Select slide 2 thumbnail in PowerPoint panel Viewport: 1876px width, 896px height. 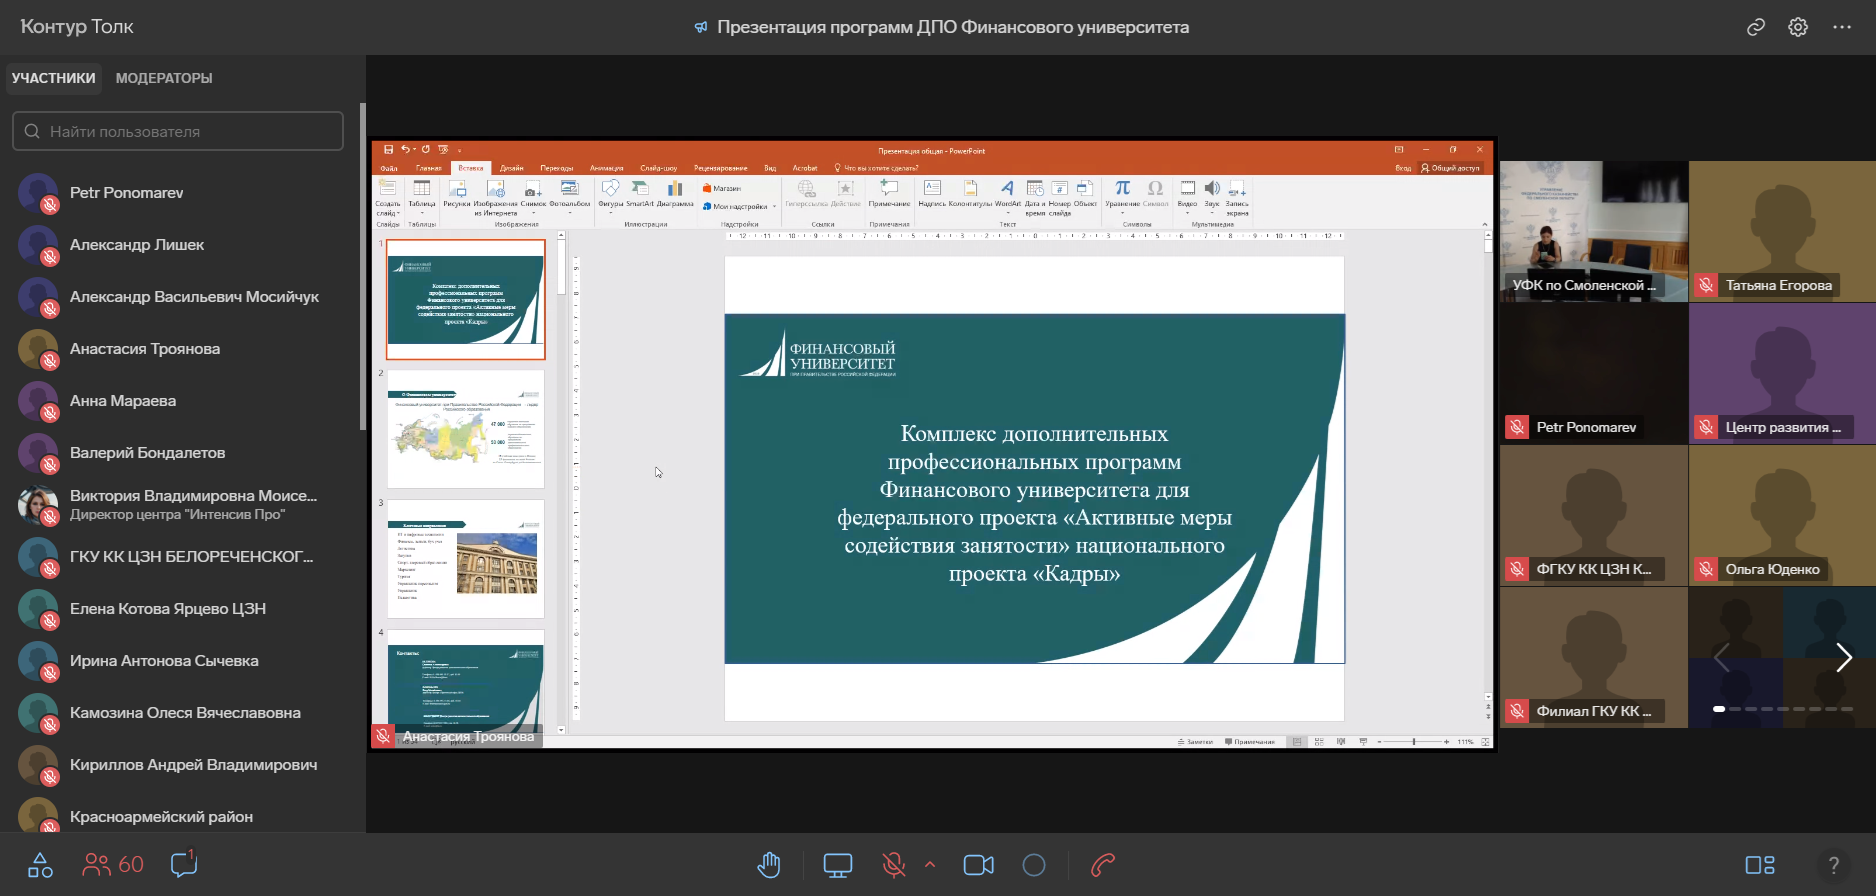tap(466, 429)
